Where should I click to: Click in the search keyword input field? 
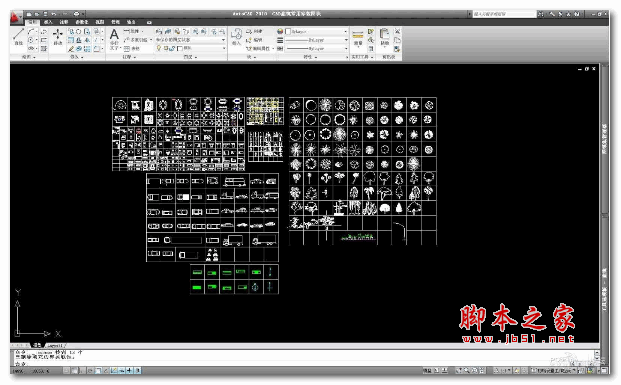point(504,14)
